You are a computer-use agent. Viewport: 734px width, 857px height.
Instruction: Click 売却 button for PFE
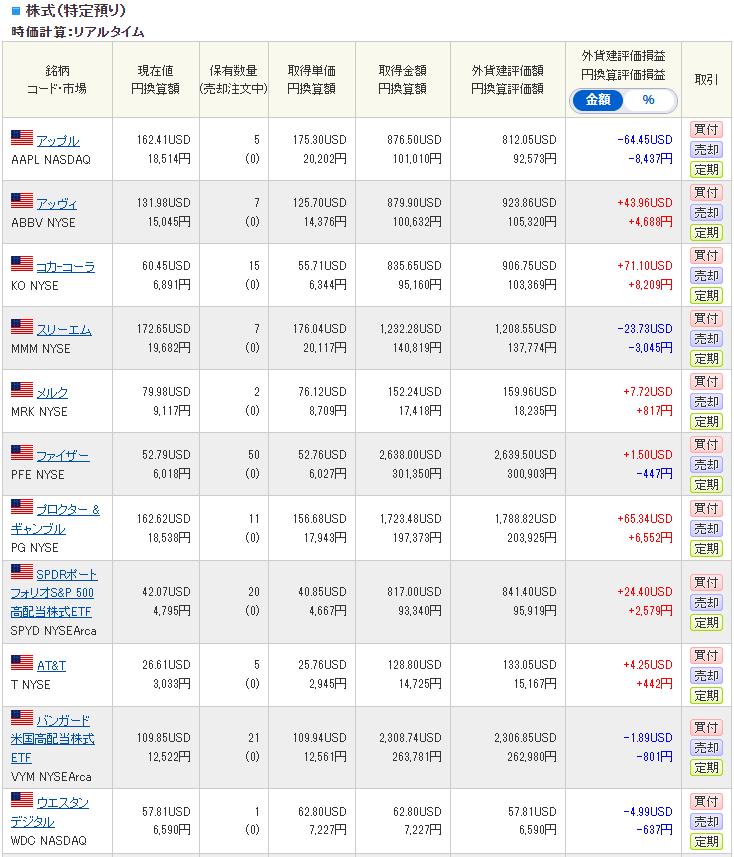706,465
